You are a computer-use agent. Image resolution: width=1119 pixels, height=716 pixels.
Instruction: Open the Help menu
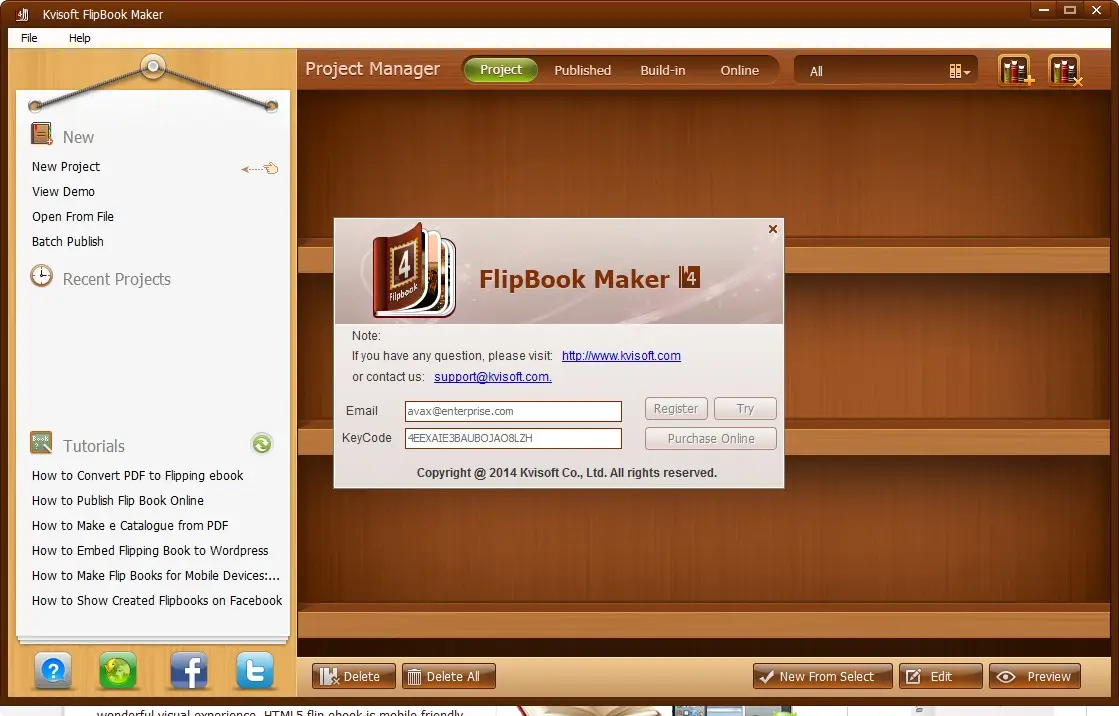[x=79, y=38]
